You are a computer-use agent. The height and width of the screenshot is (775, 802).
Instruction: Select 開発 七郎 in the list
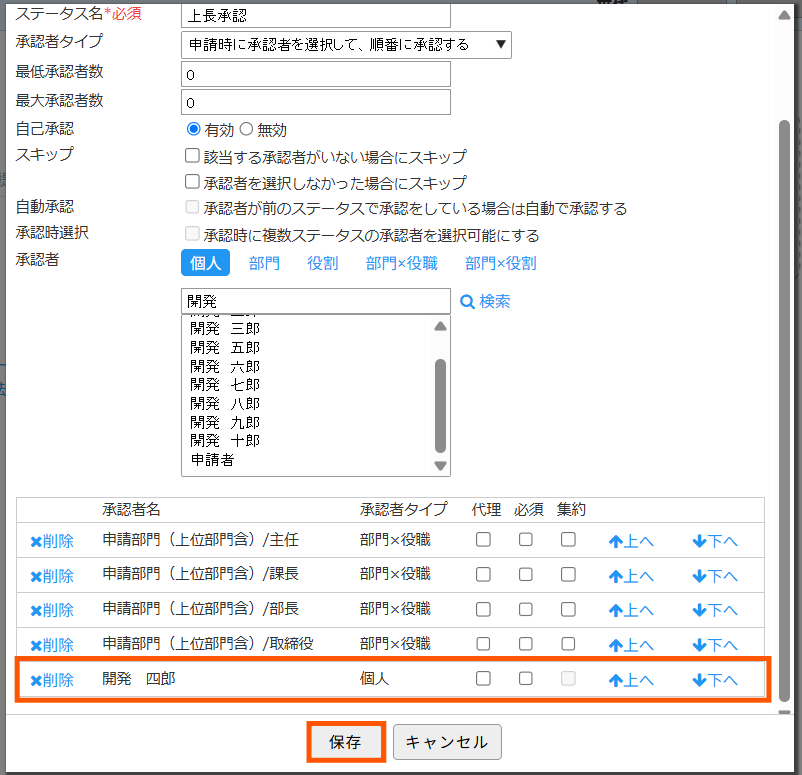[x=225, y=385]
